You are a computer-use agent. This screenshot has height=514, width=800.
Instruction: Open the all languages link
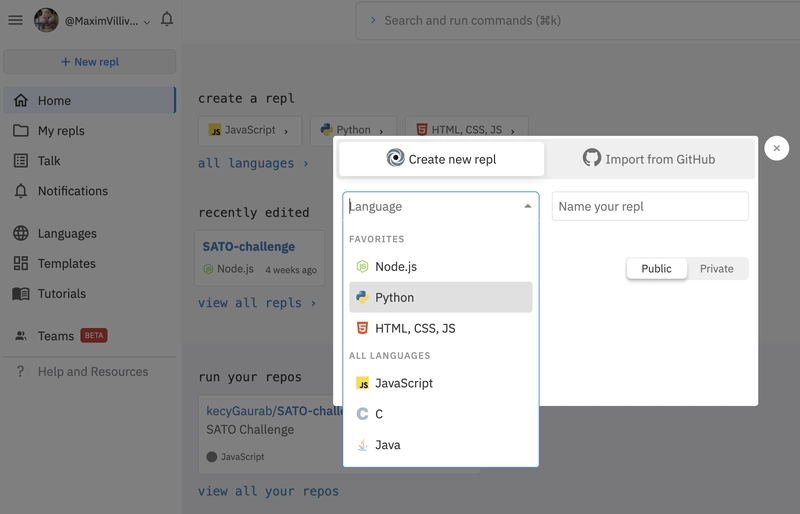(x=253, y=163)
